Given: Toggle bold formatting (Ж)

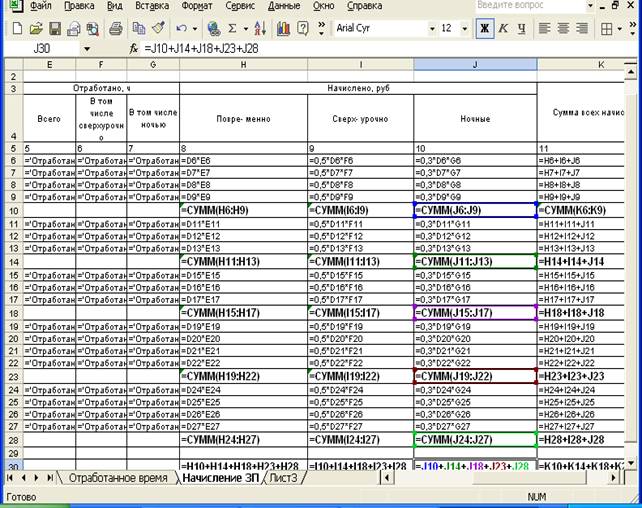Looking at the screenshot, I should pyautogui.click(x=485, y=29).
